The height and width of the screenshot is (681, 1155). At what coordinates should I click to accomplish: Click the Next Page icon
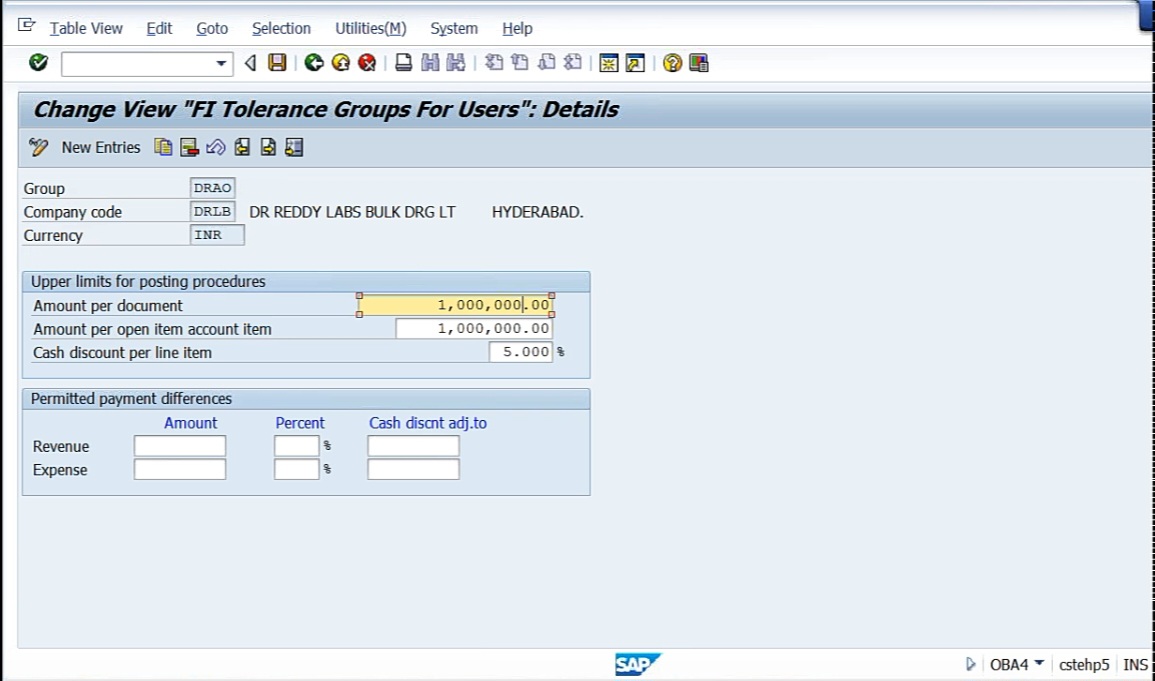(547, 63)
